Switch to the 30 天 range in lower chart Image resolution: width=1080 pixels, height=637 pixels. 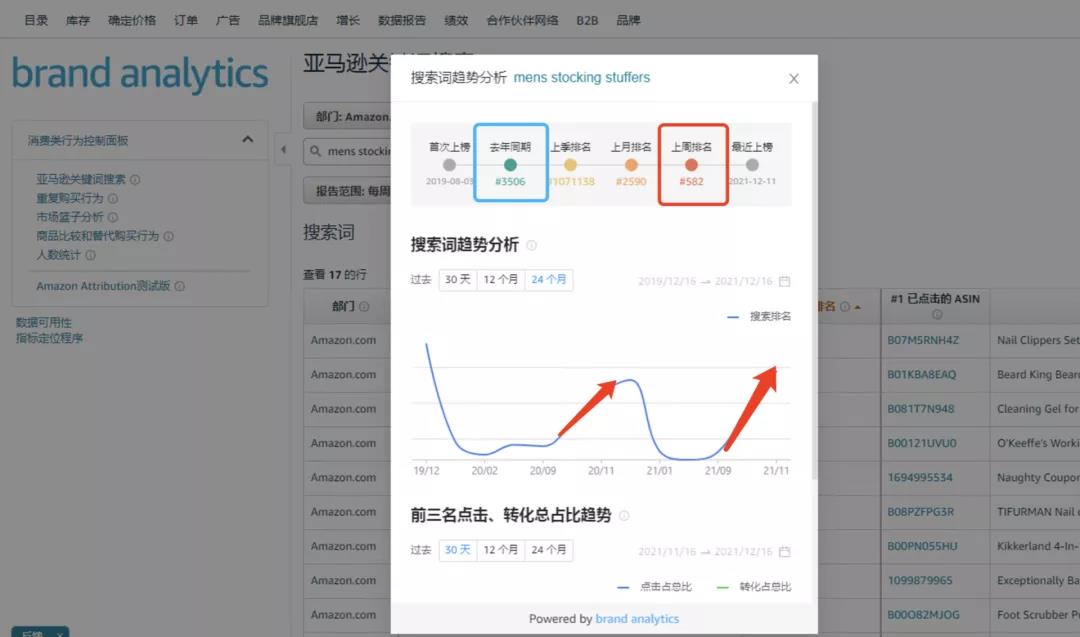coord(457,549)
